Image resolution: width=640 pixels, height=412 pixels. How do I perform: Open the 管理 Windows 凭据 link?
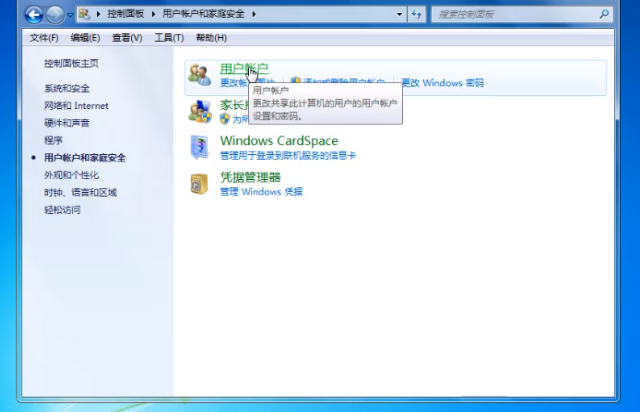click(x=261, y=191)
